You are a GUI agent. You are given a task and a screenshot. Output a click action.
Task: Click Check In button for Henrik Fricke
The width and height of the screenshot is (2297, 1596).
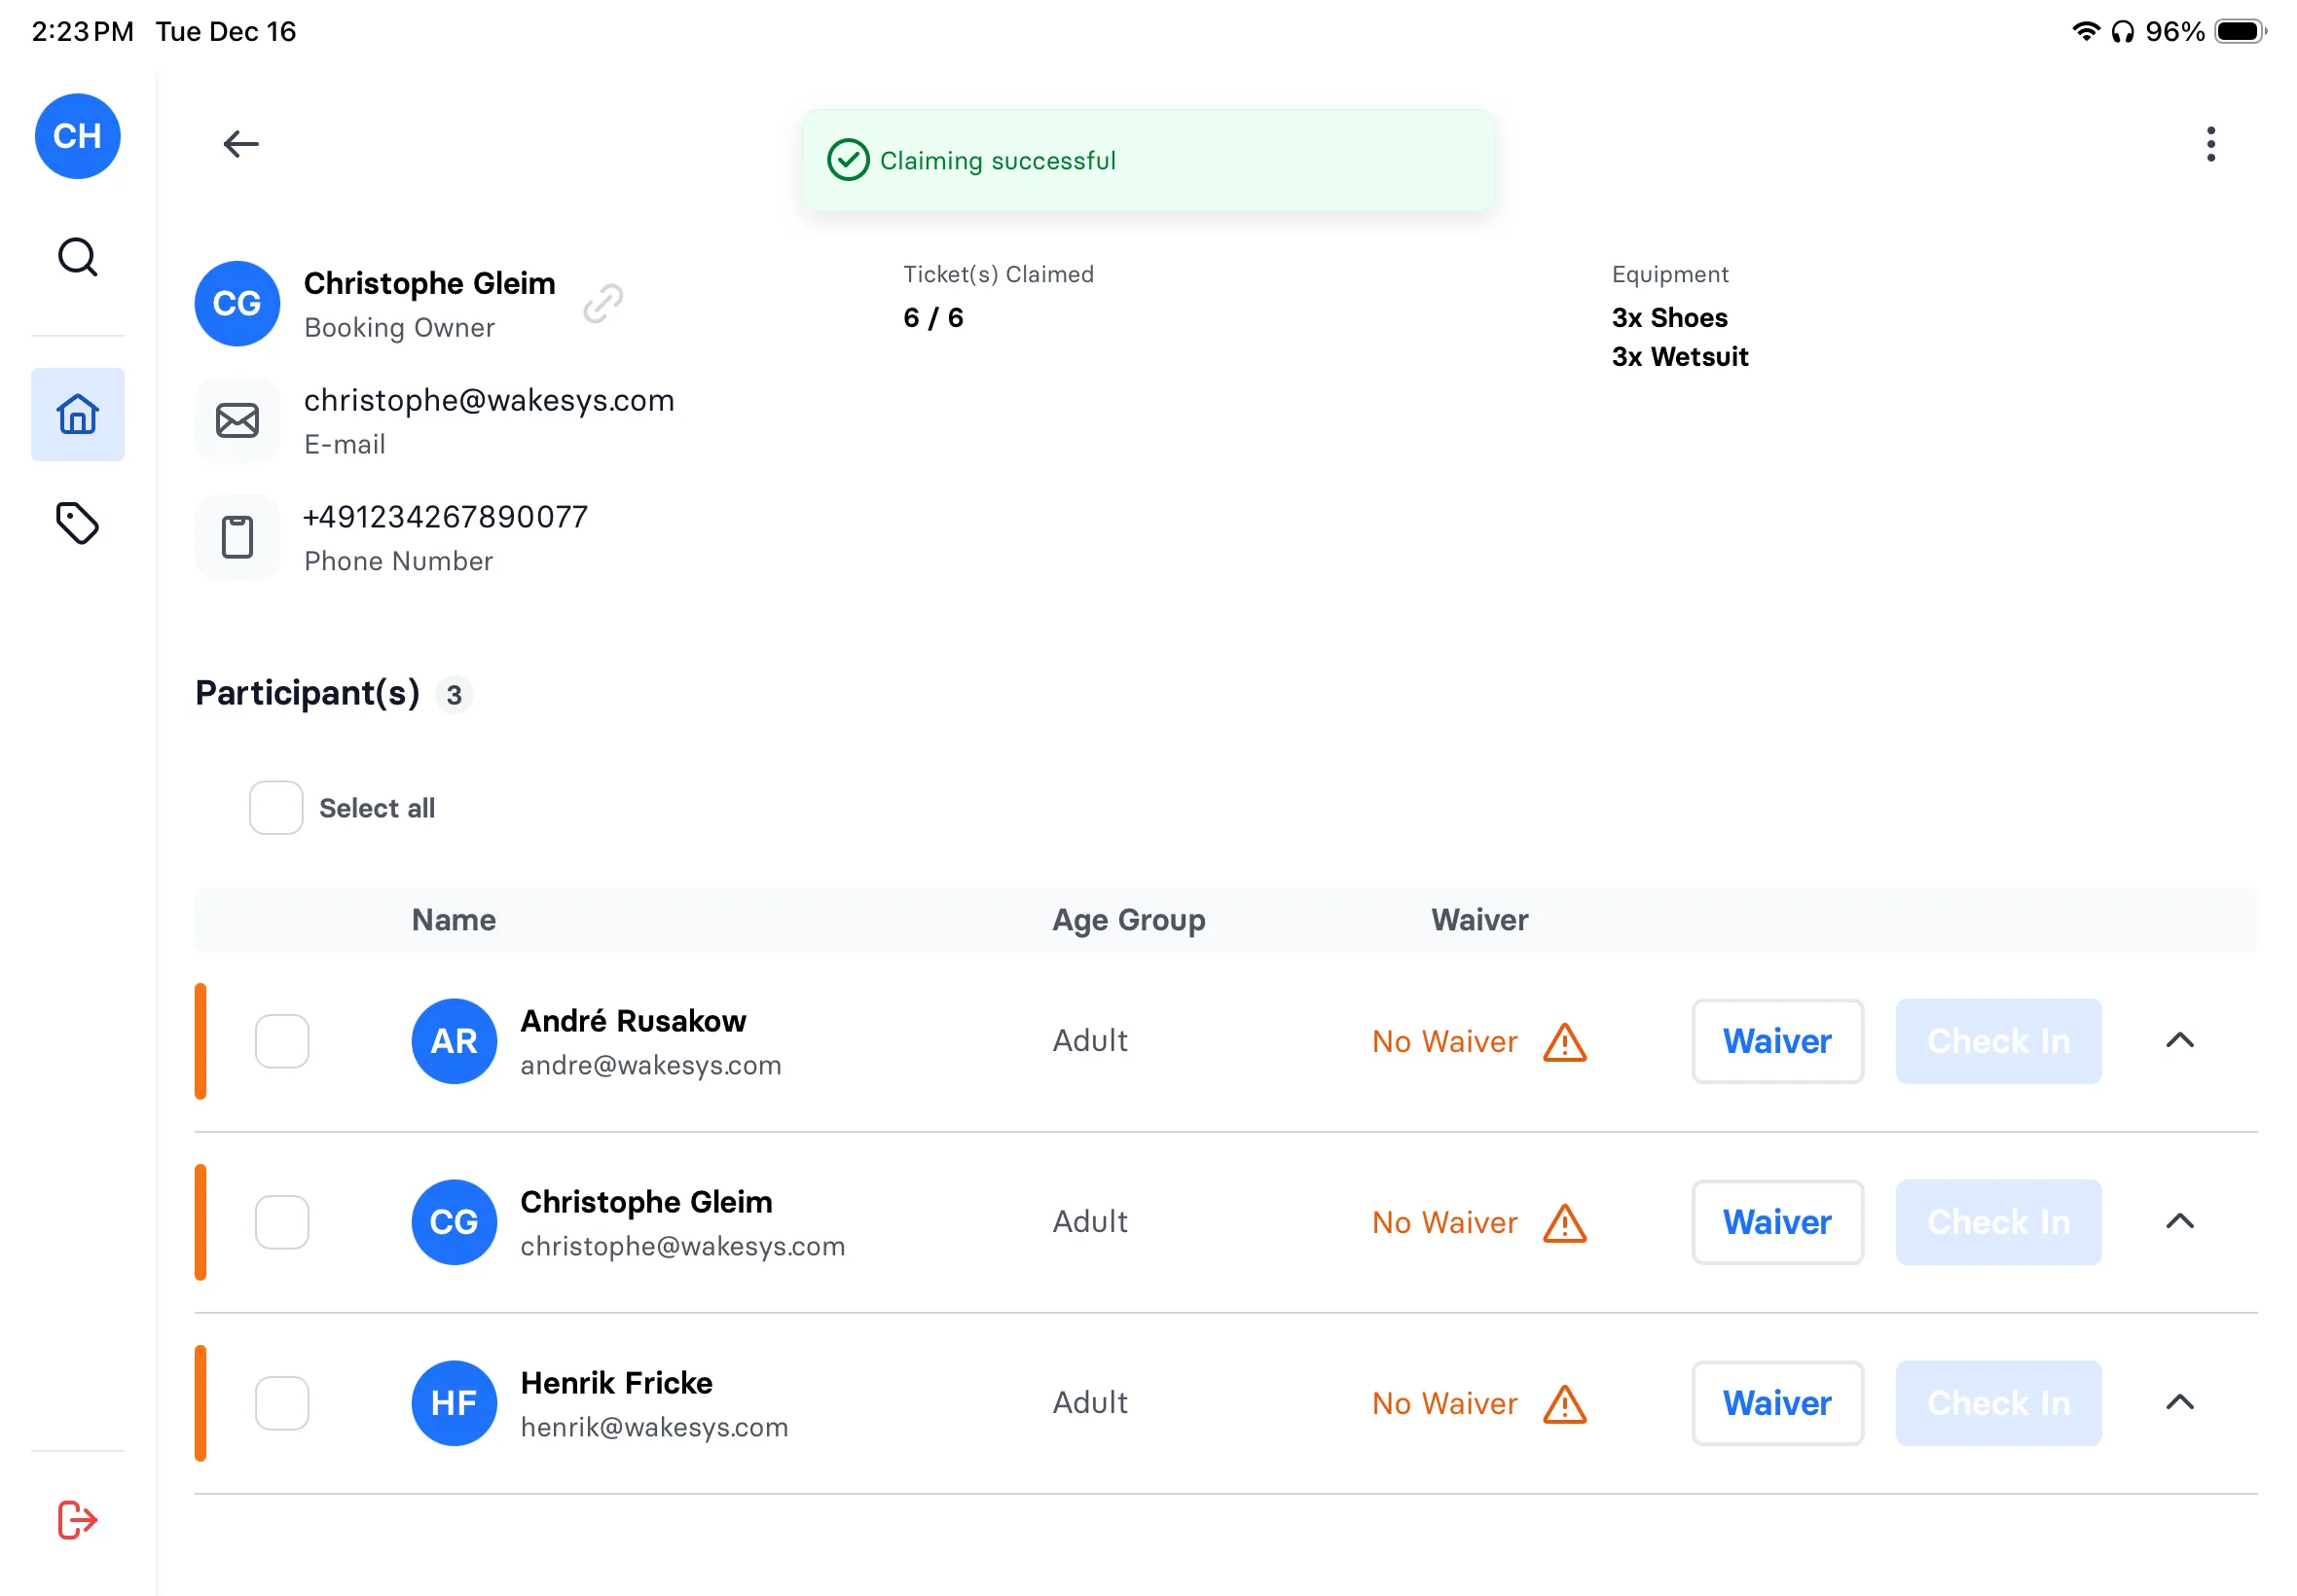1997,1403
